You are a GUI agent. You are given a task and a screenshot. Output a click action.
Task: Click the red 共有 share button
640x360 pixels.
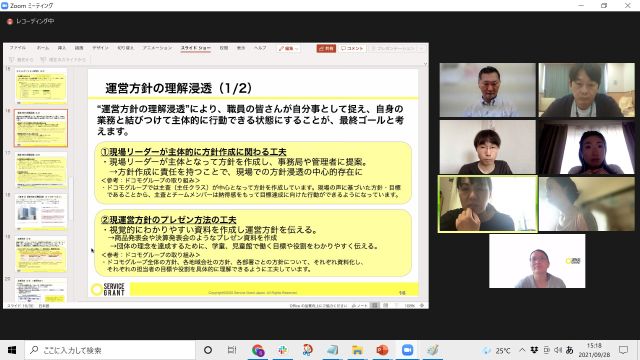tap(326, 48)
